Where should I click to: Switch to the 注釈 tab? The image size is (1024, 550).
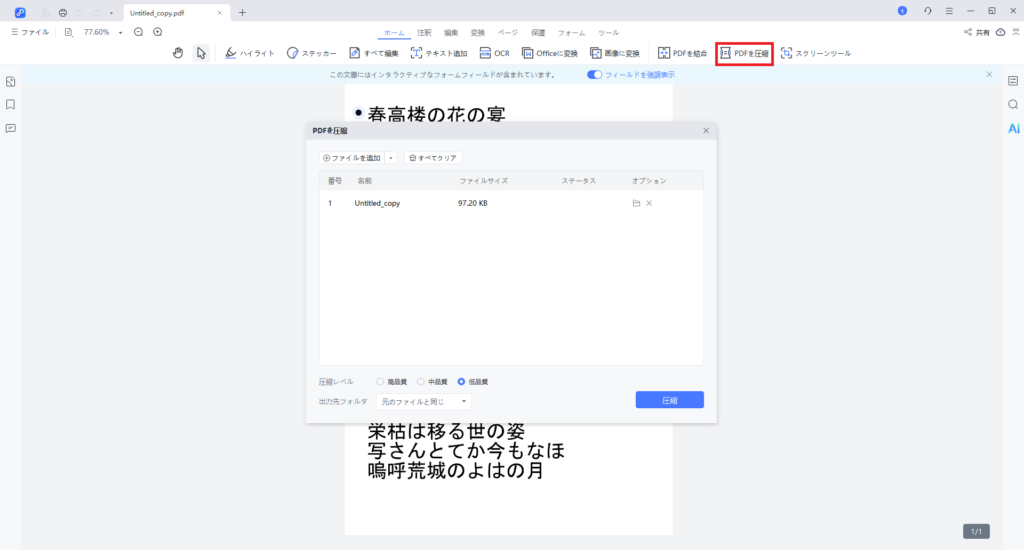(x=424, y=33)
